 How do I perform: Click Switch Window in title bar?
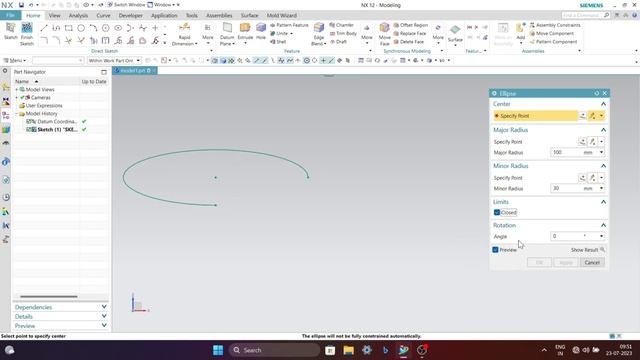point(126,5)
